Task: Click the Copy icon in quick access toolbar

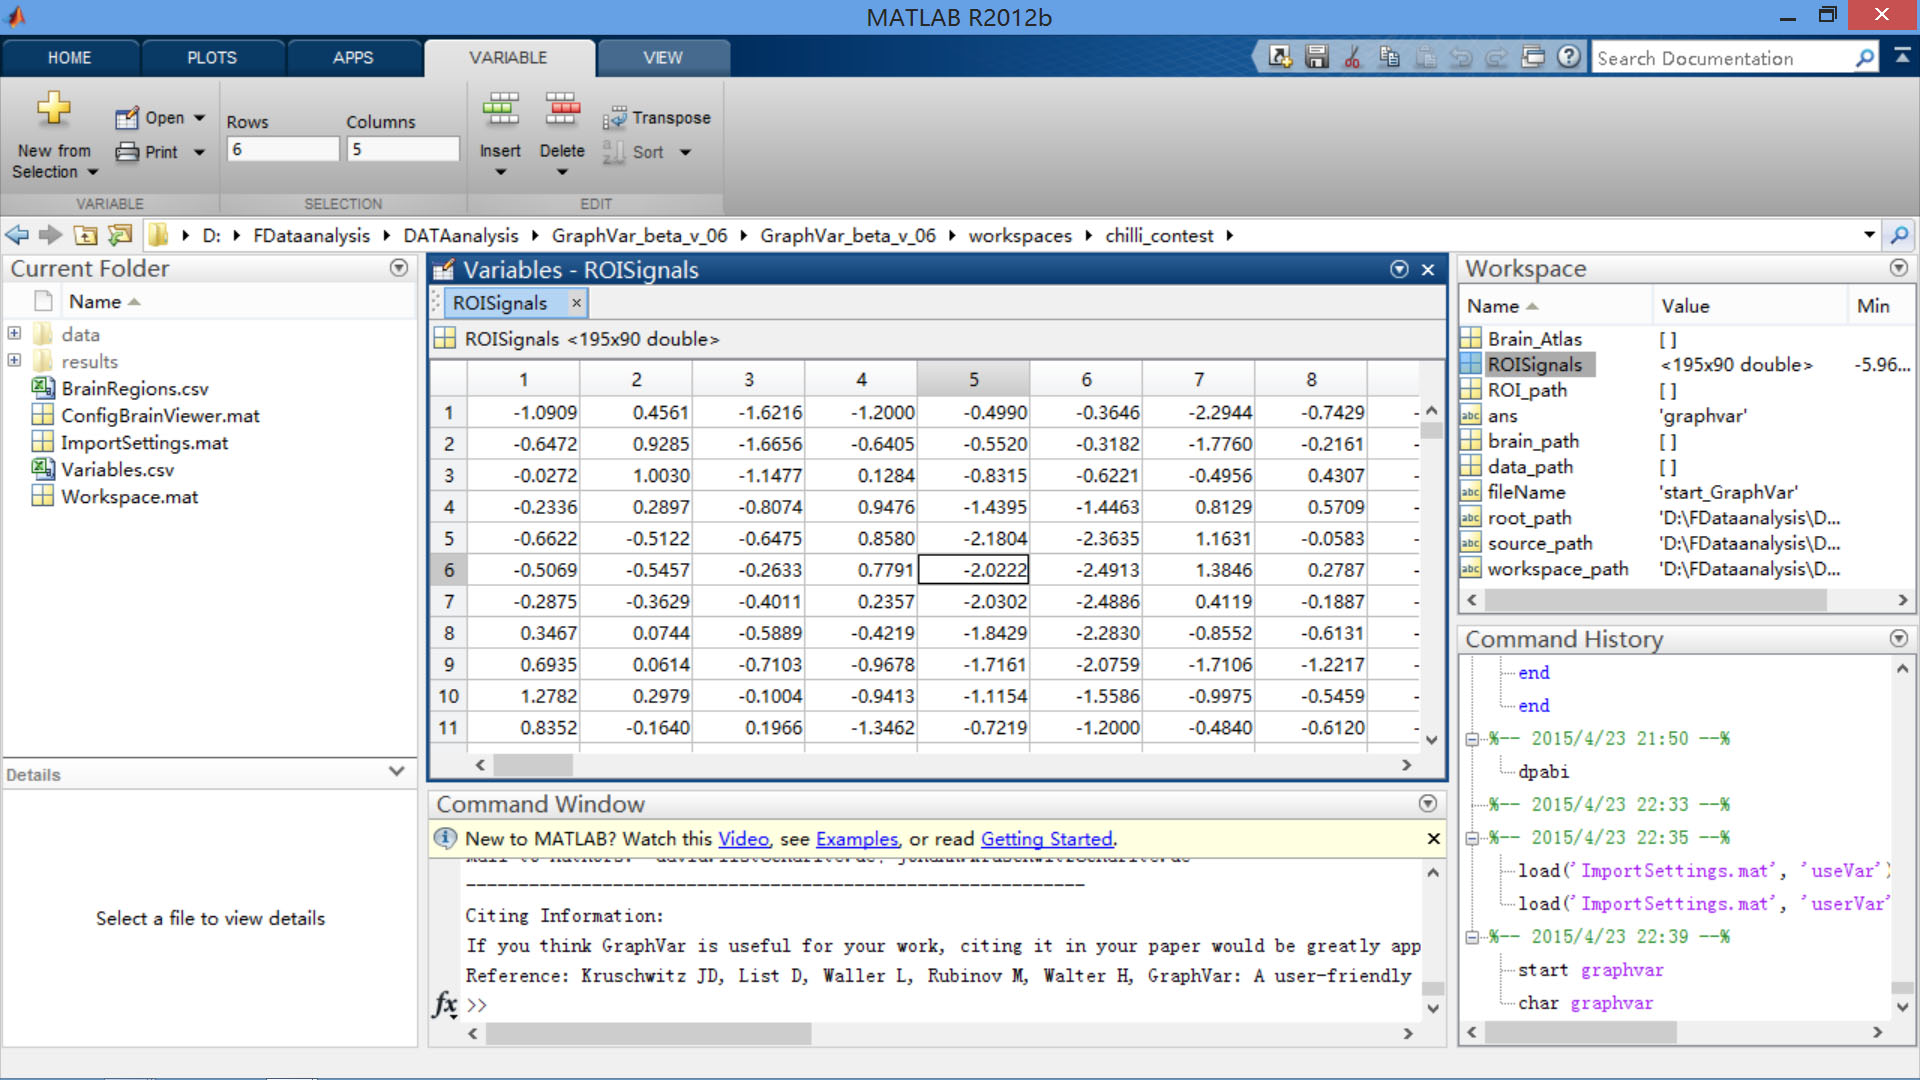Action: pyautogui.click(x=1389, y=57)
